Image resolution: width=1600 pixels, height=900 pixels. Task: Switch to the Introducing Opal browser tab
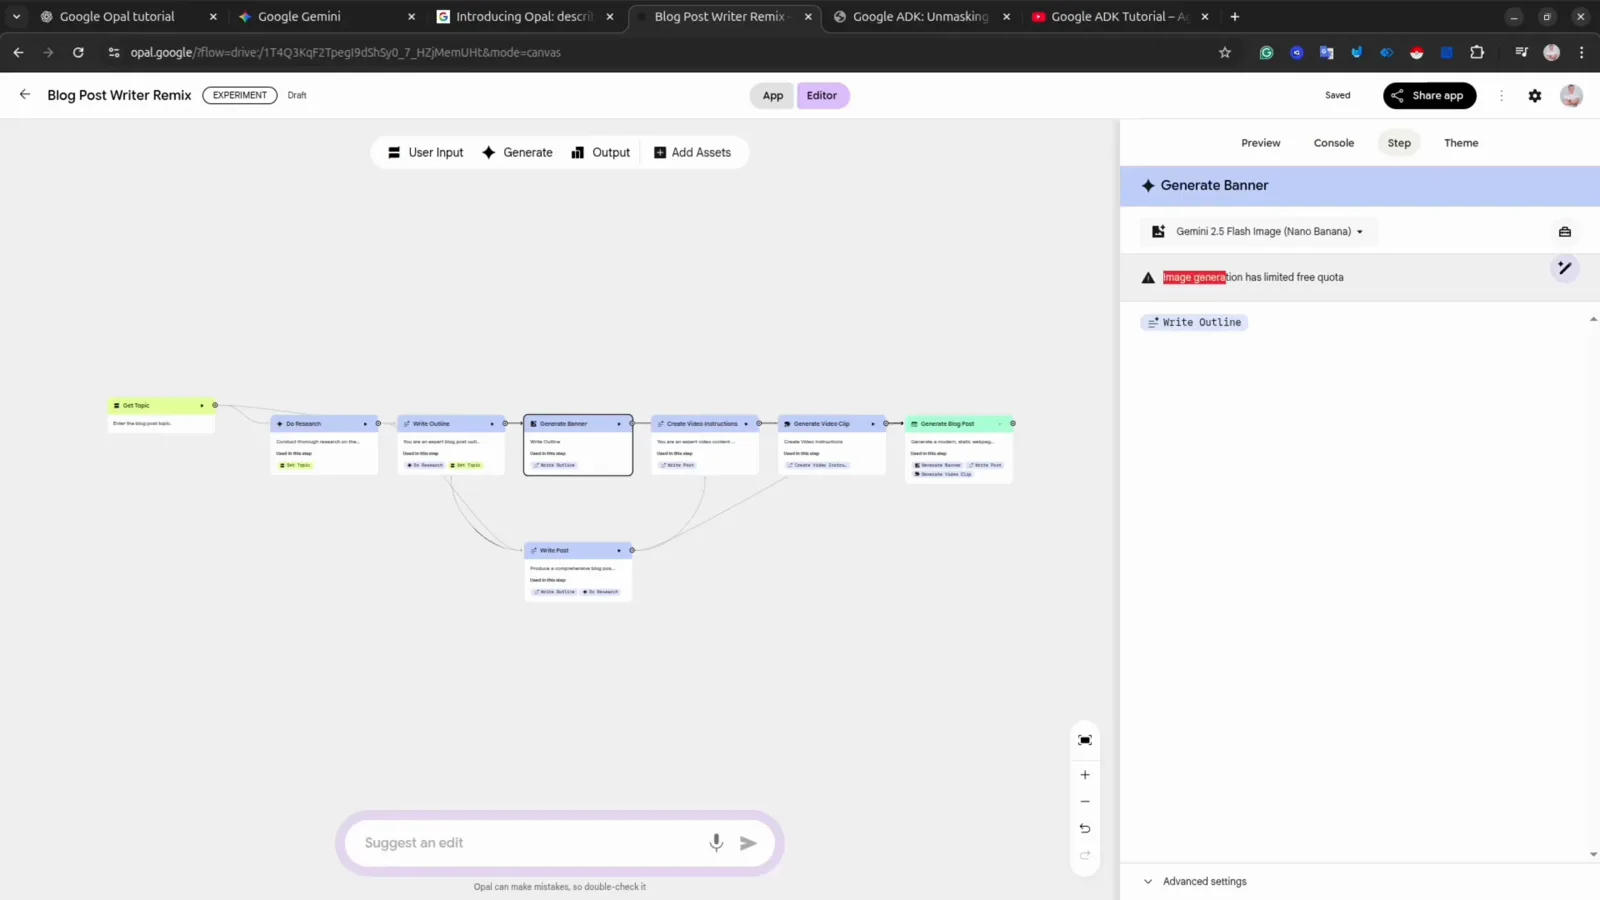pyautogui.click(x=524, y=17)
